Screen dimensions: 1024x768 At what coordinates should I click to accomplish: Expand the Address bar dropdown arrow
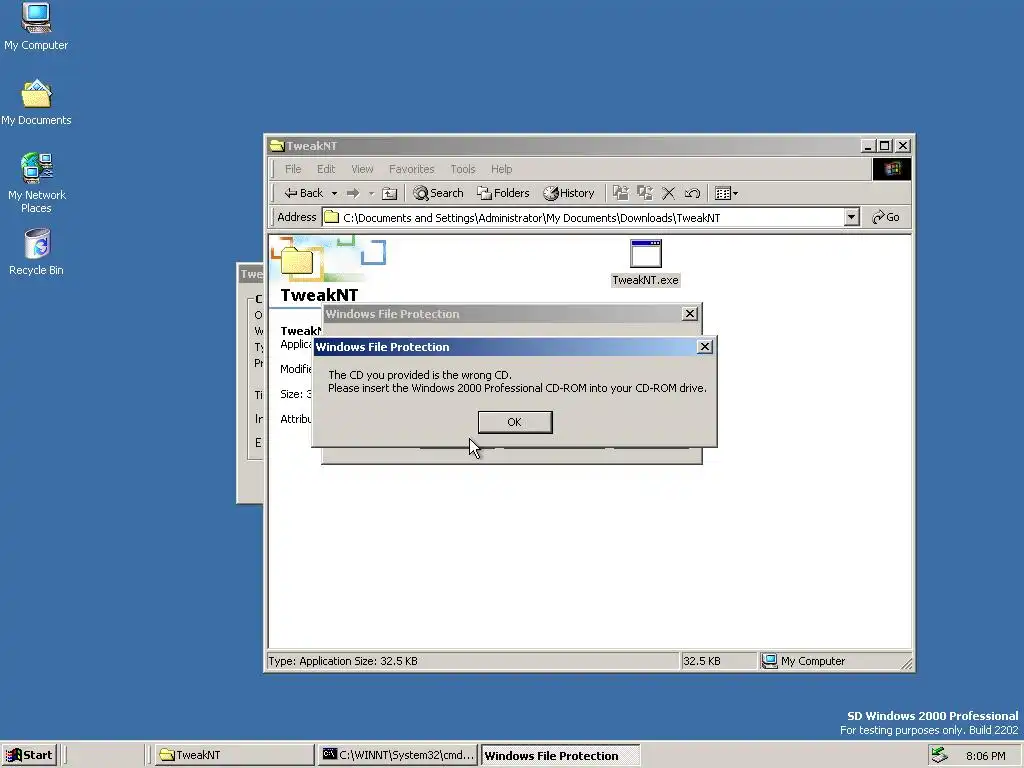(x=851, y=217)
